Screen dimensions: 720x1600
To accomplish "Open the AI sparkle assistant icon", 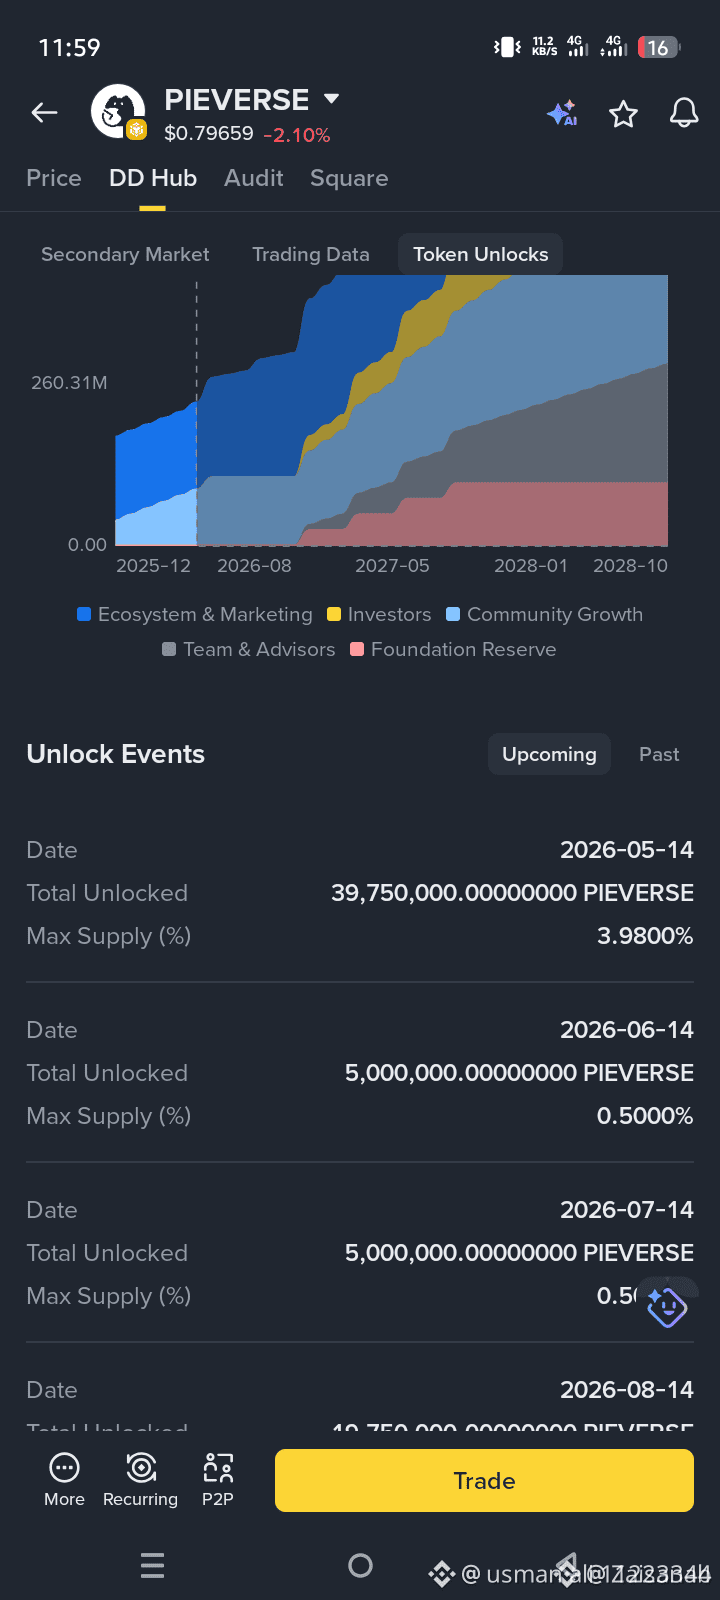I will click(562, 113).
